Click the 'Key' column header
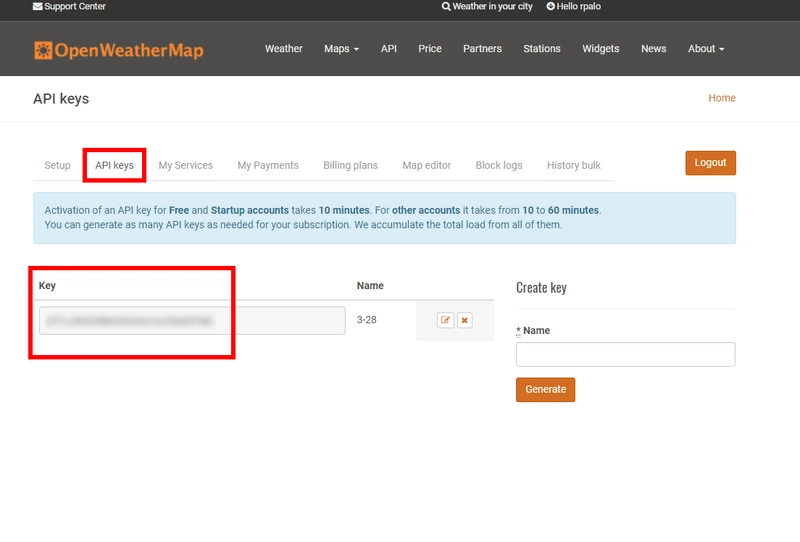The image size is (800, 542). click(x=47, y=286)
